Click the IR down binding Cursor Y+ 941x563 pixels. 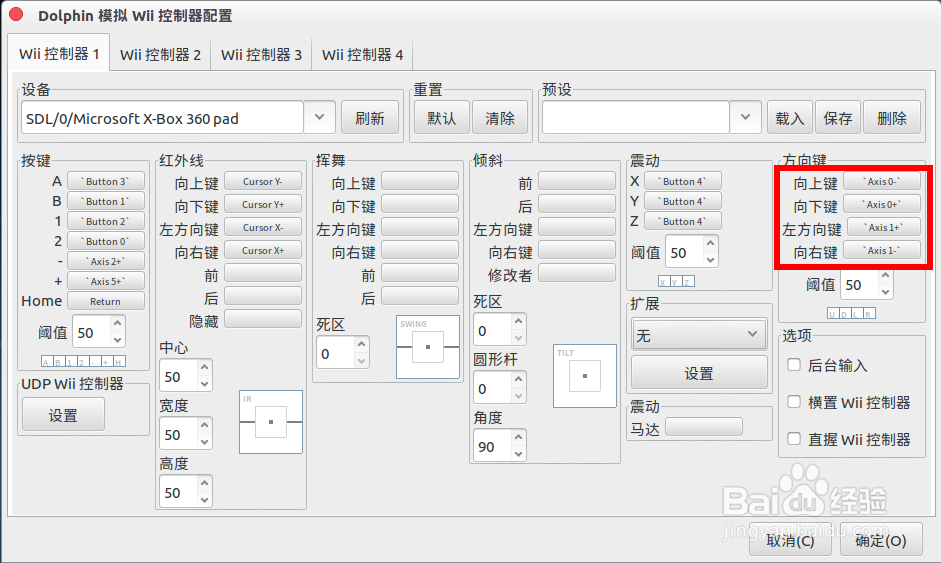[x=263, y=204]
